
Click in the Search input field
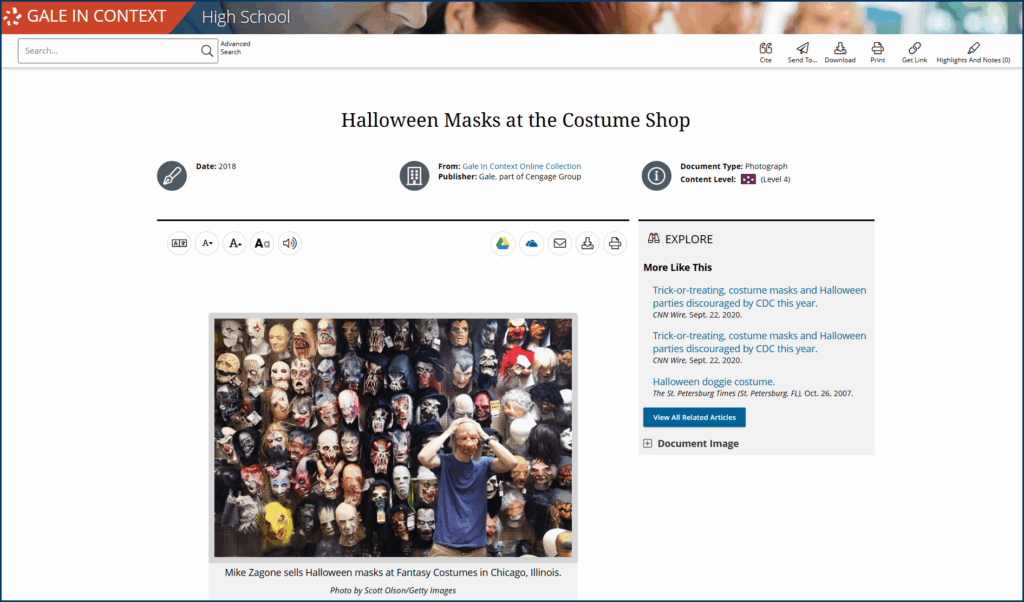coord(110,51)
